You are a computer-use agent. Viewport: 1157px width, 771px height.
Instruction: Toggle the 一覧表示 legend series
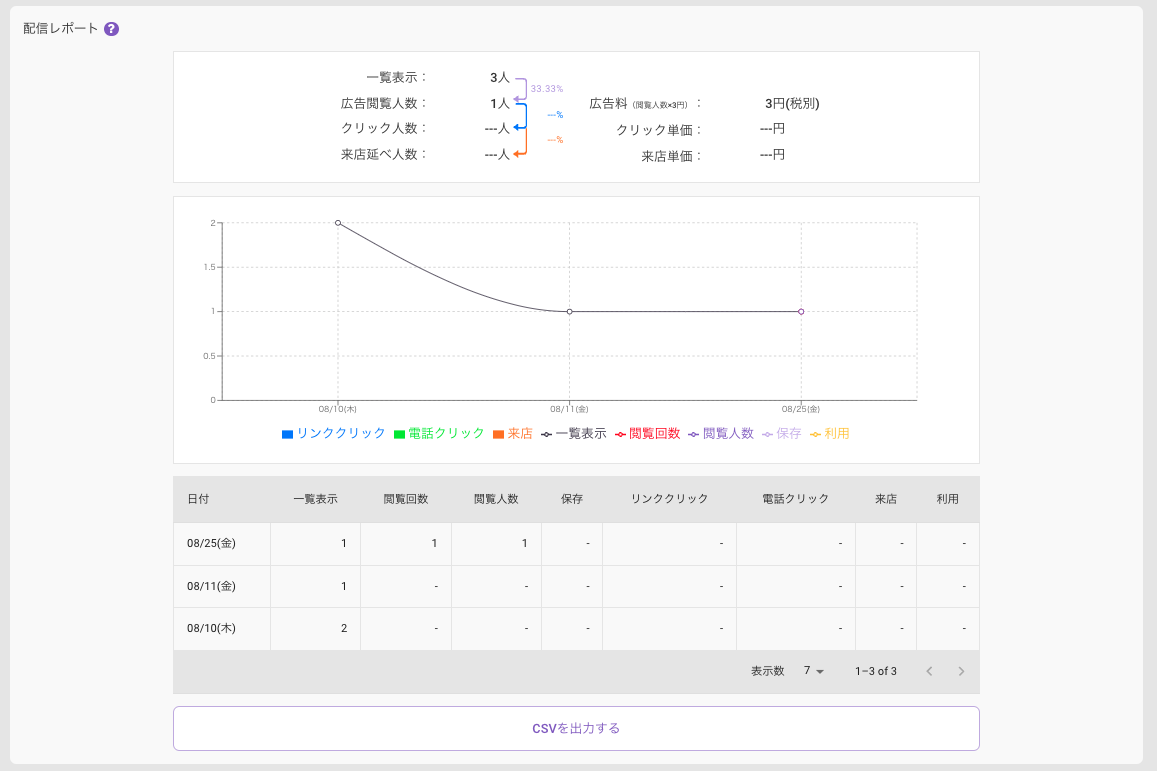573,434
